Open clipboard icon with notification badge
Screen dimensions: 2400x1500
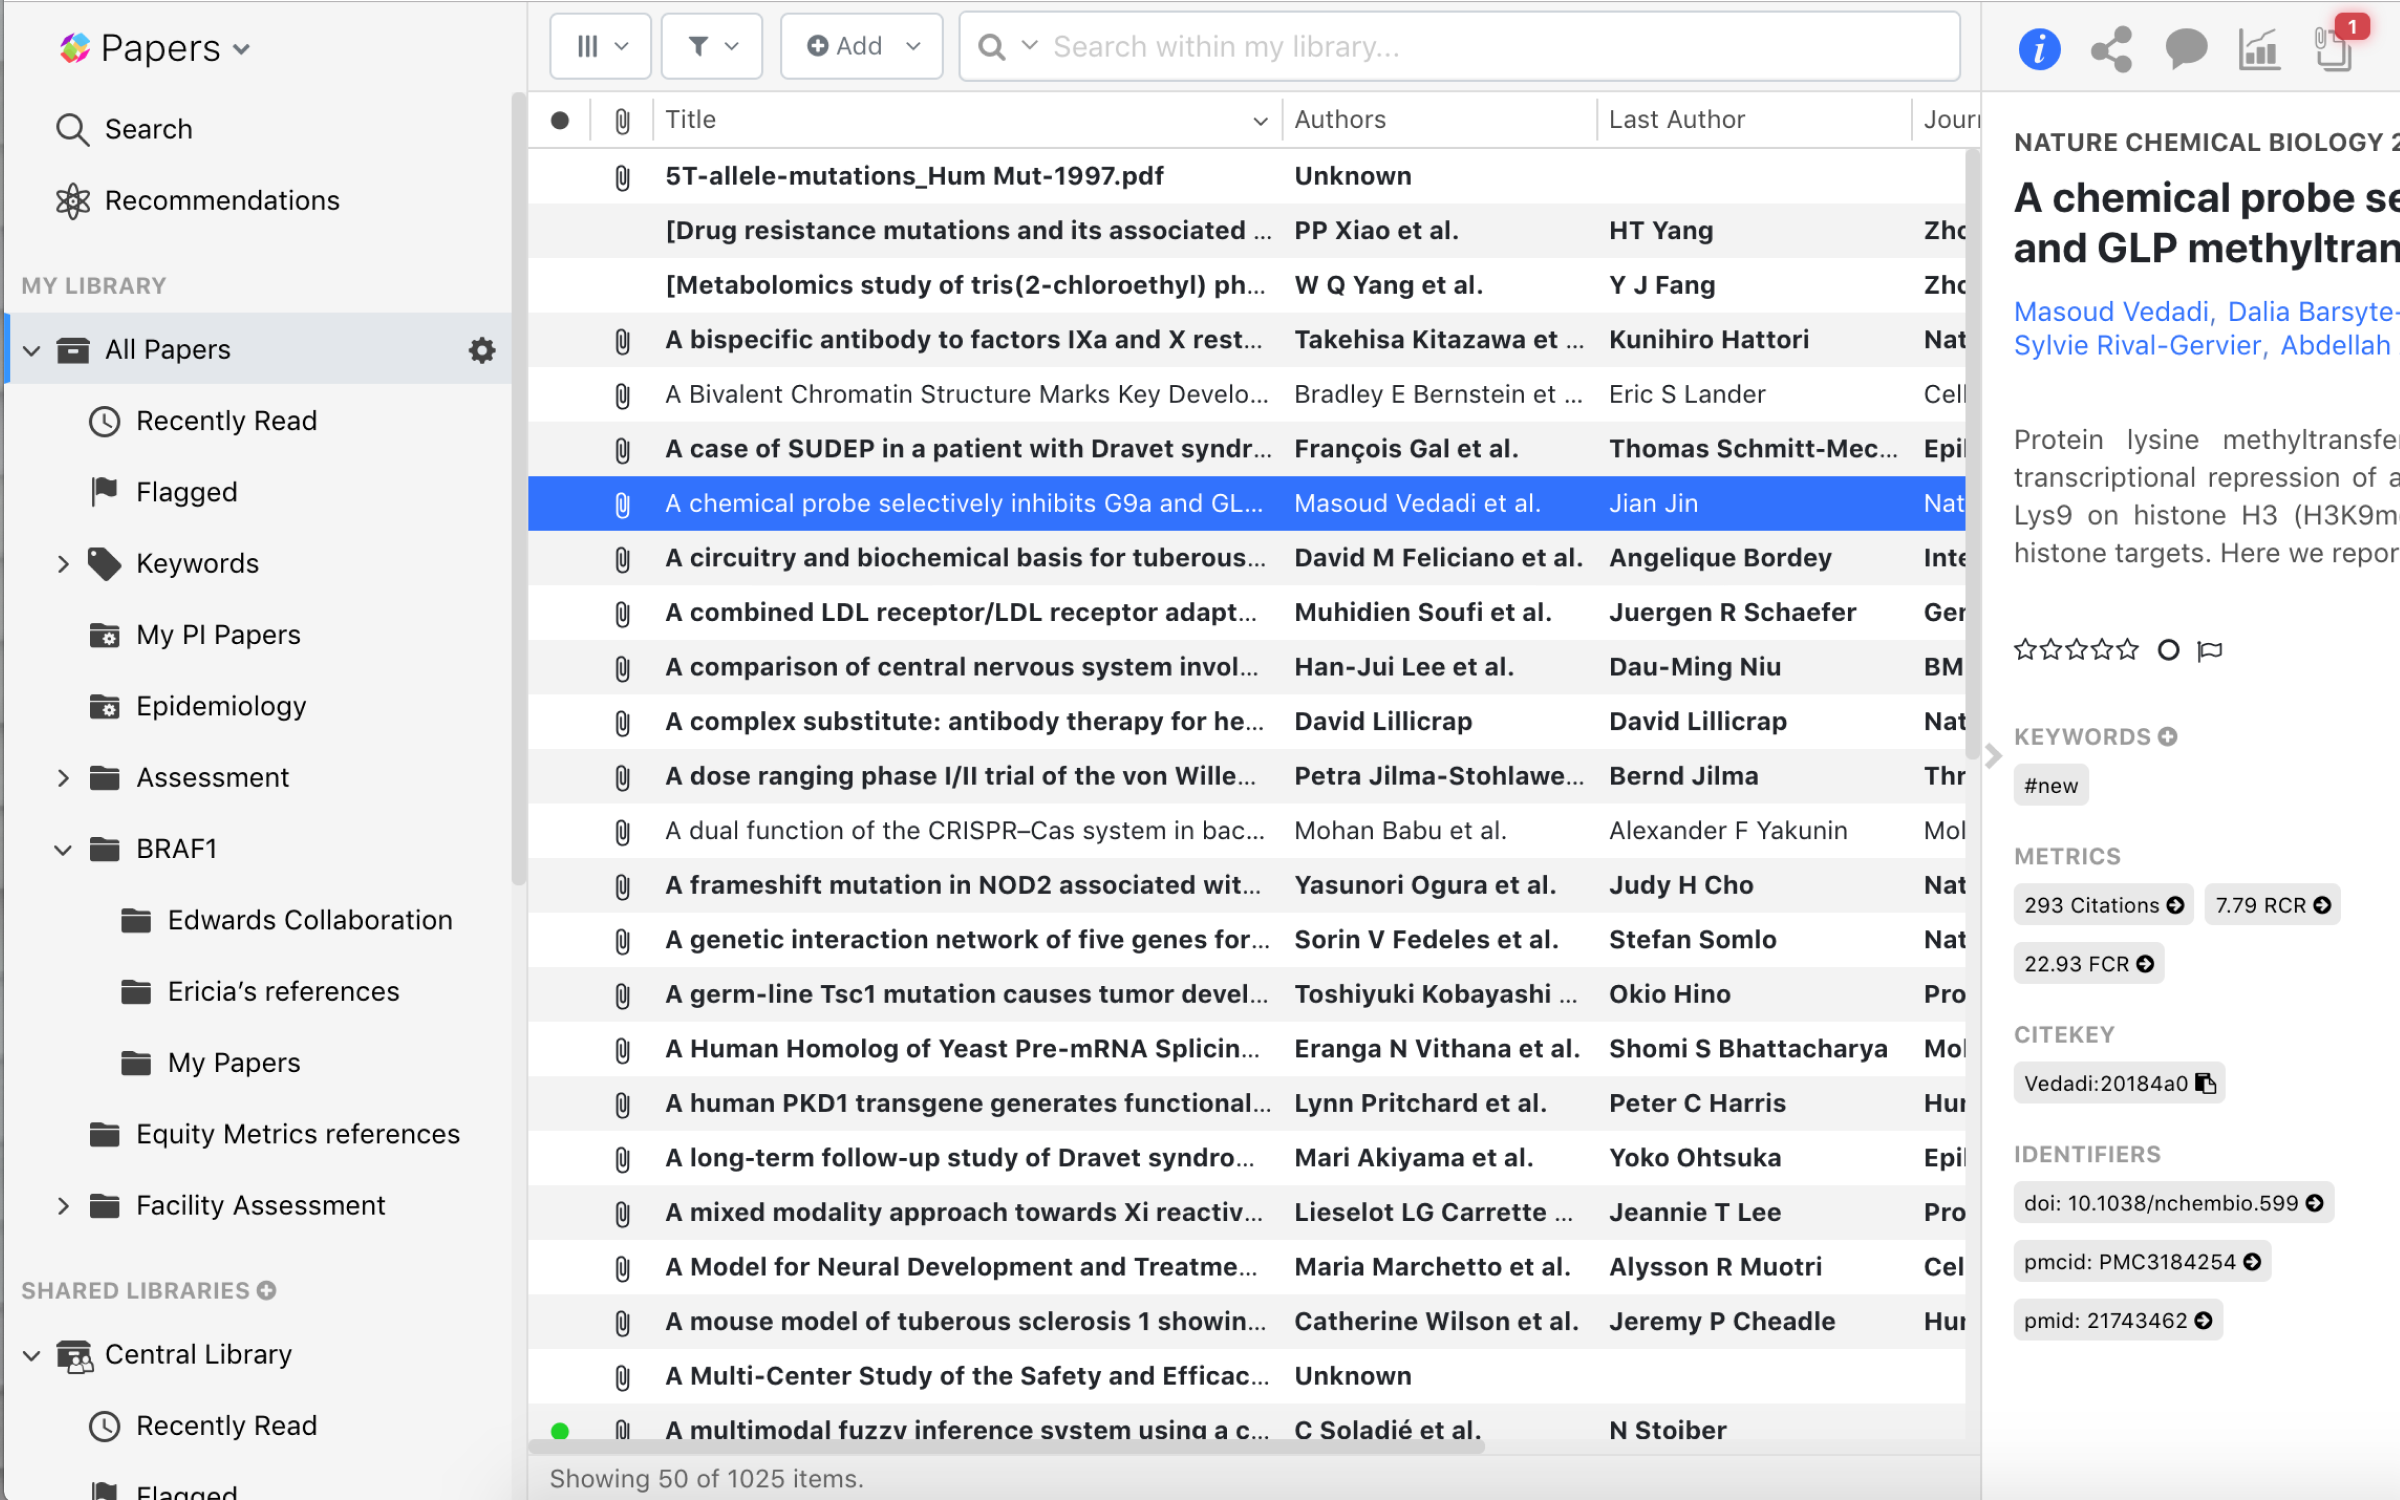tap(2334, 48)
